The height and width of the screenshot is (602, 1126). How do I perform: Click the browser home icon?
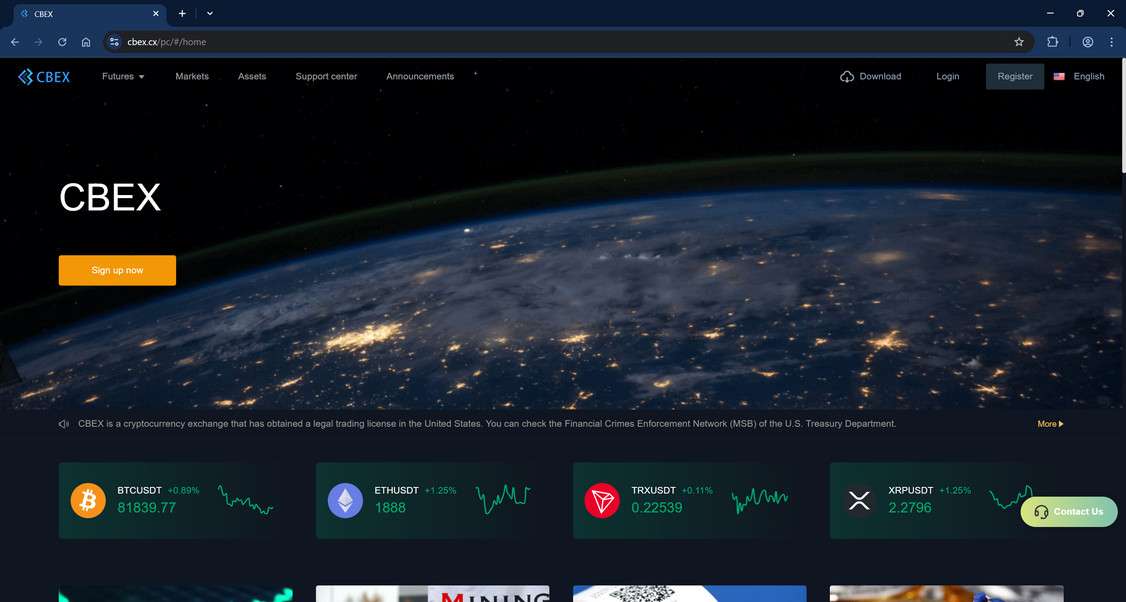pyautogui.click(x=86, y=42)
